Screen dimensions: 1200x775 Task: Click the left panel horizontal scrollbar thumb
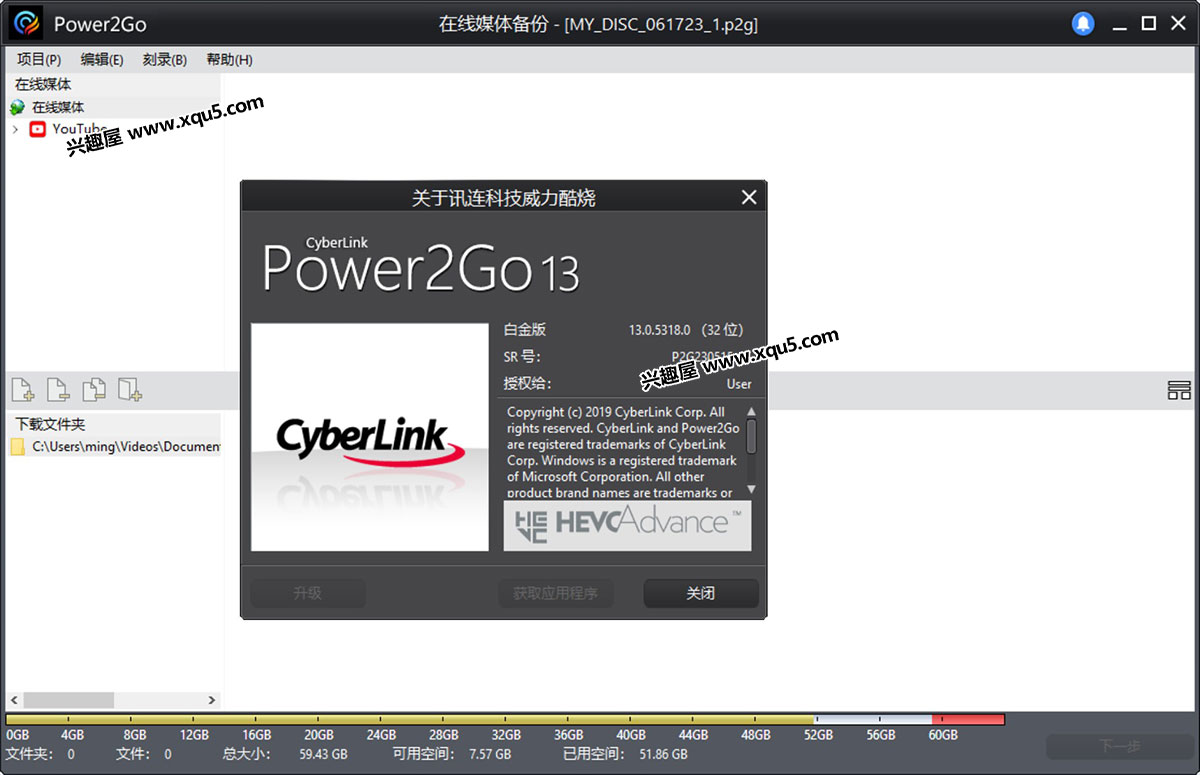coord(69,700)
